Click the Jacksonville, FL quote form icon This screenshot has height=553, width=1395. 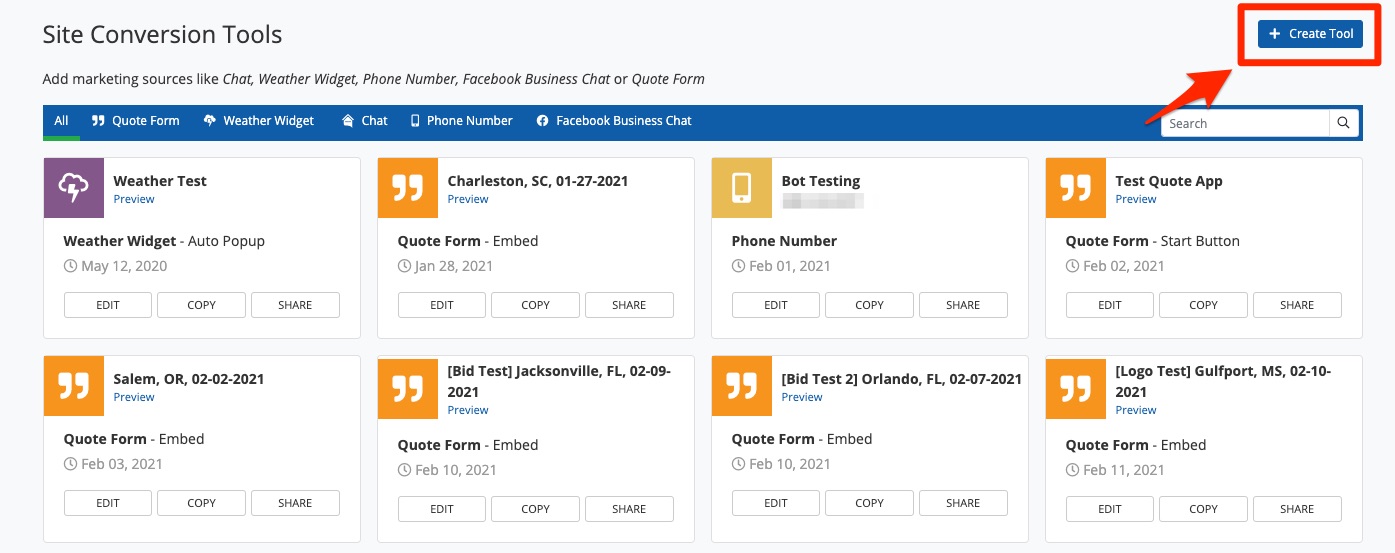pos(408,389)
